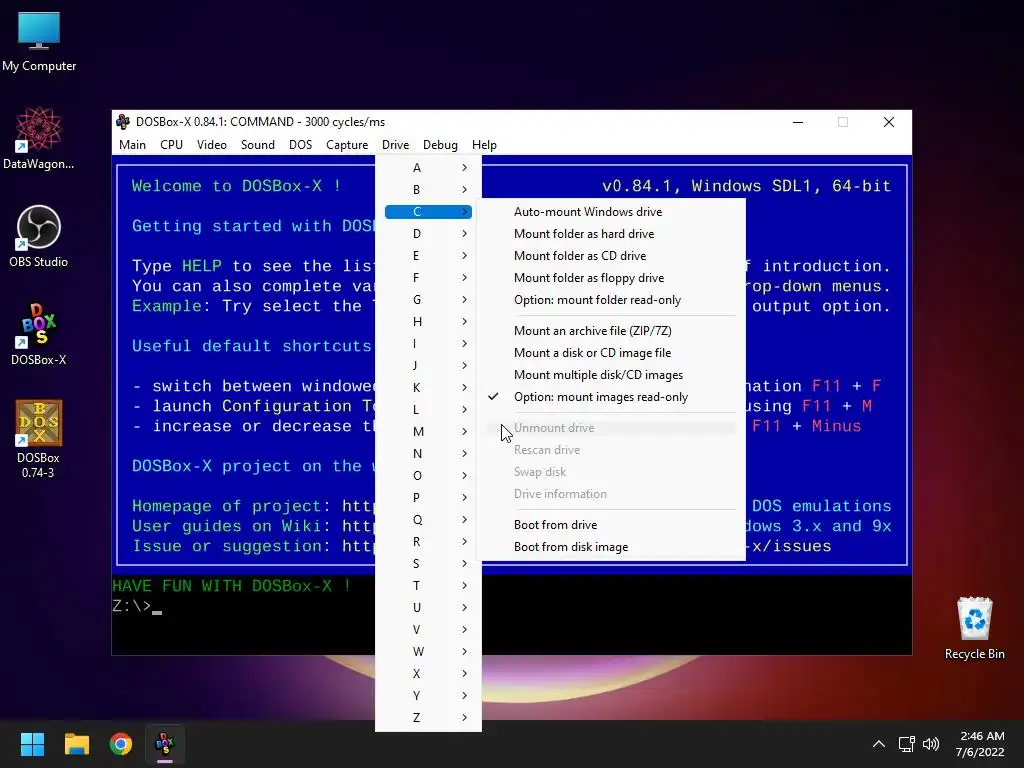1024x768 pixels.
Task: Toggle Option: mount images read-only
Action: pyautogui.click(x=613, y=397)
